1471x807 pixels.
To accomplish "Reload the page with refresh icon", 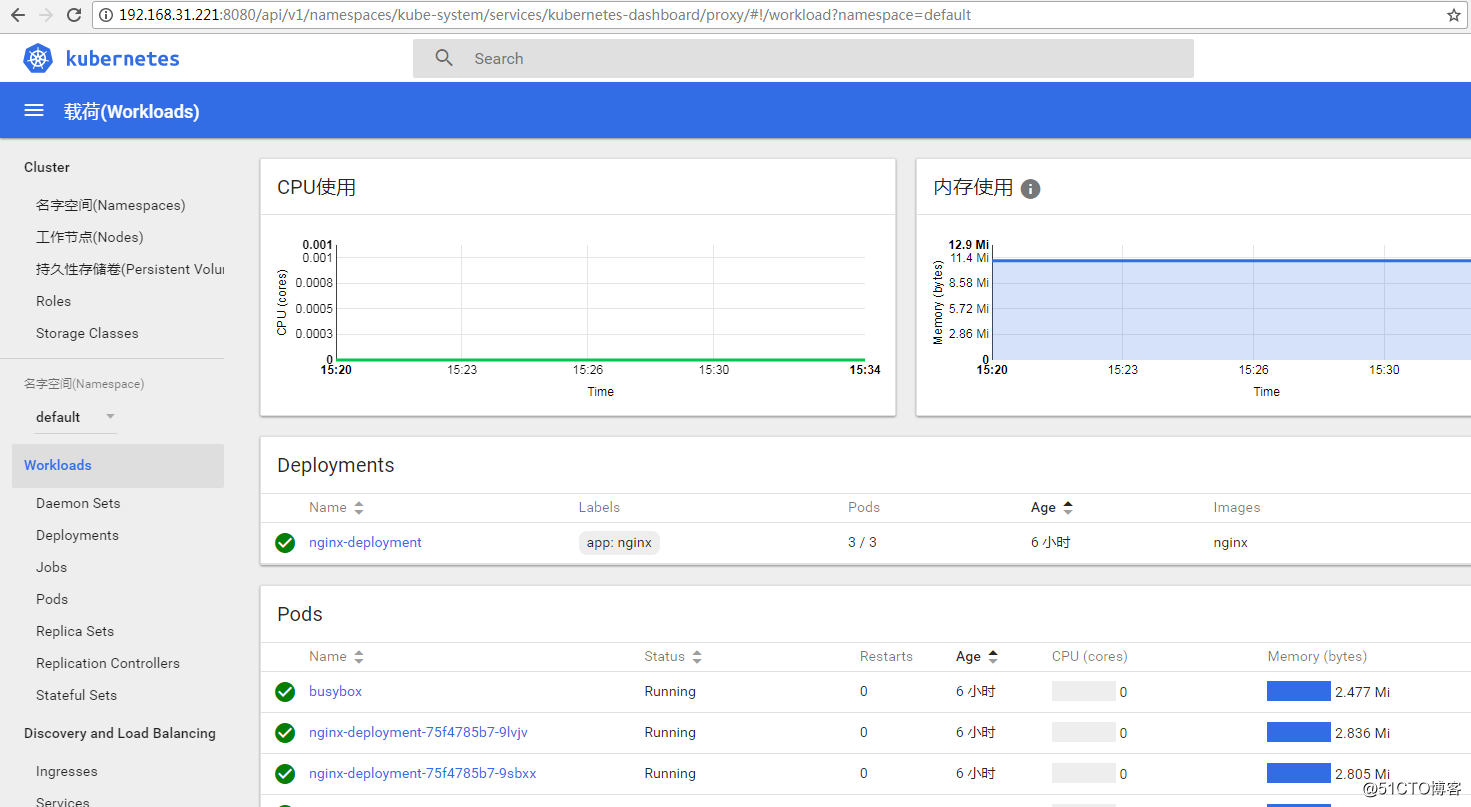I will [x=74, y=15].
